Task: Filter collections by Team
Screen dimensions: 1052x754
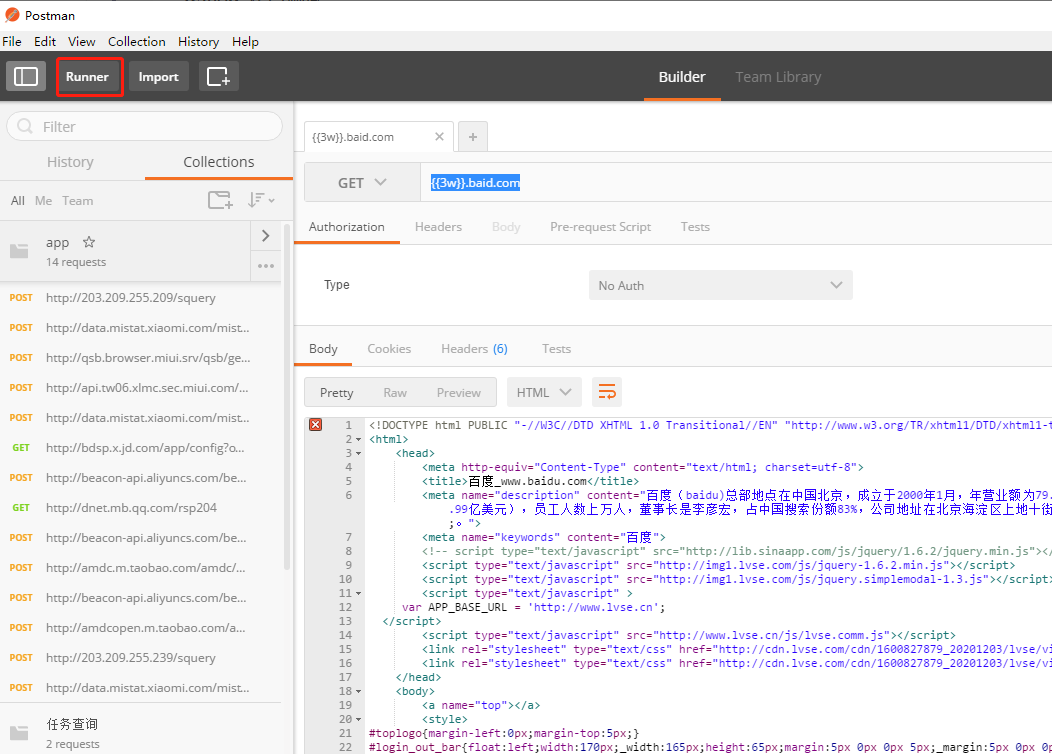Action: 78,201
